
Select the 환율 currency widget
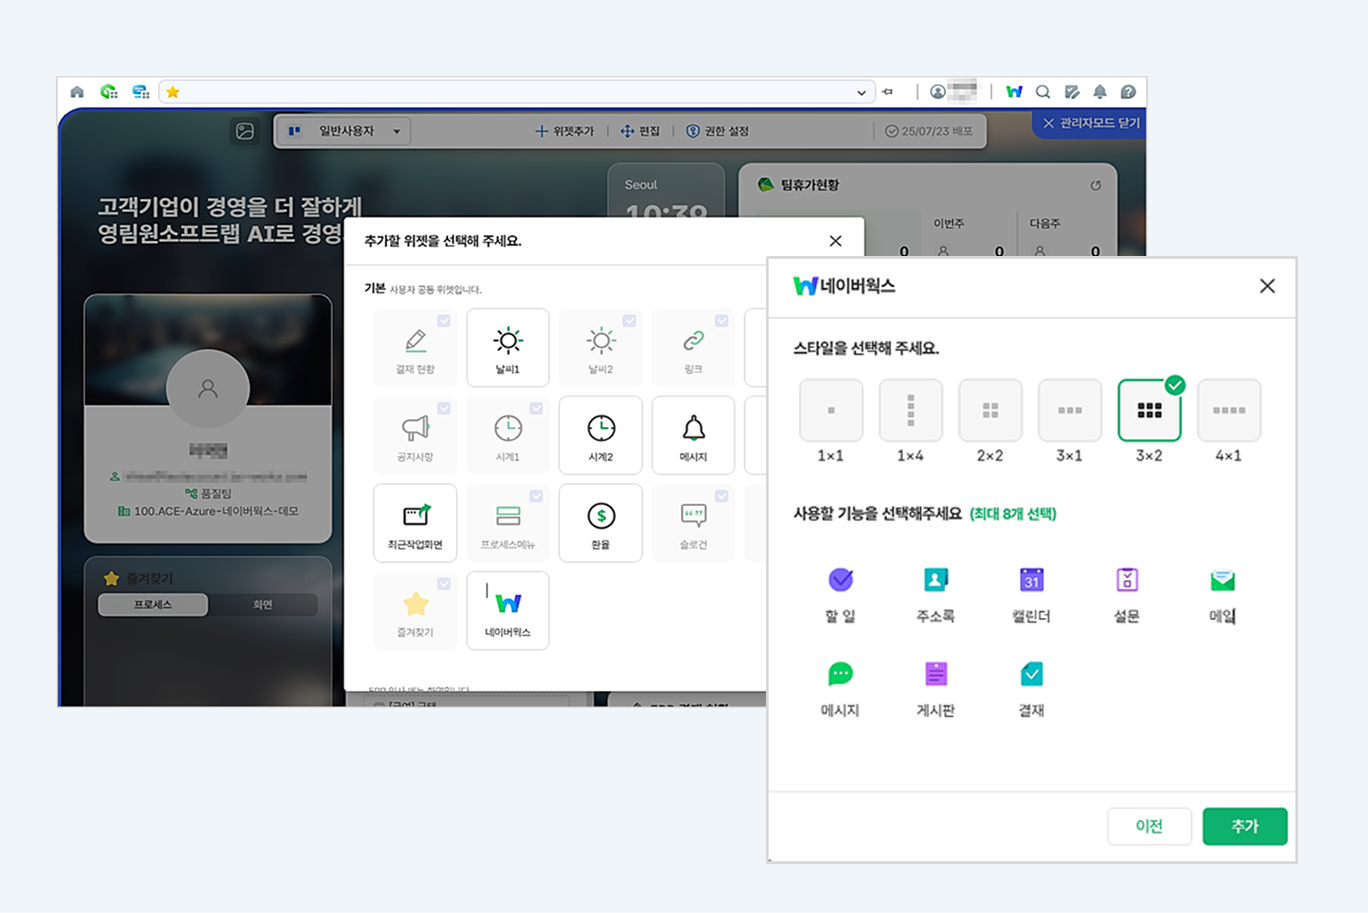(x=600, y=523)
